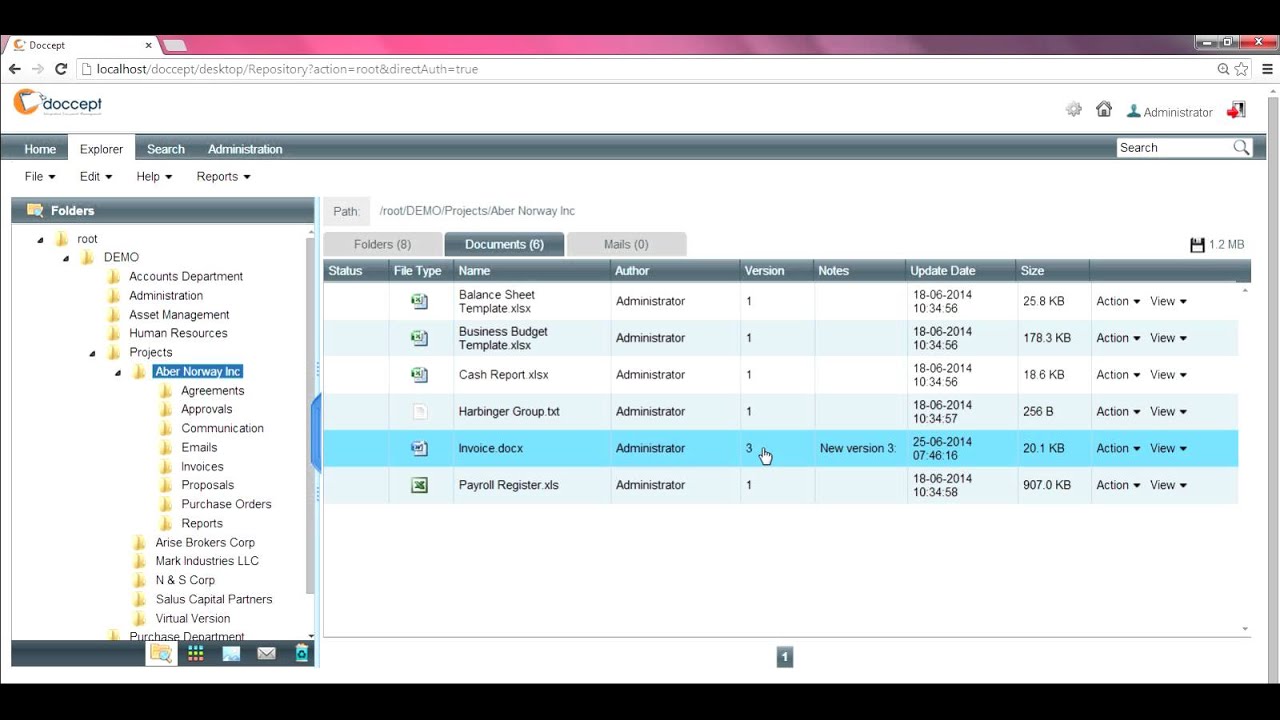Open settings via the gear icon
Screen dimensions: 1280x720
[1074, 110]
